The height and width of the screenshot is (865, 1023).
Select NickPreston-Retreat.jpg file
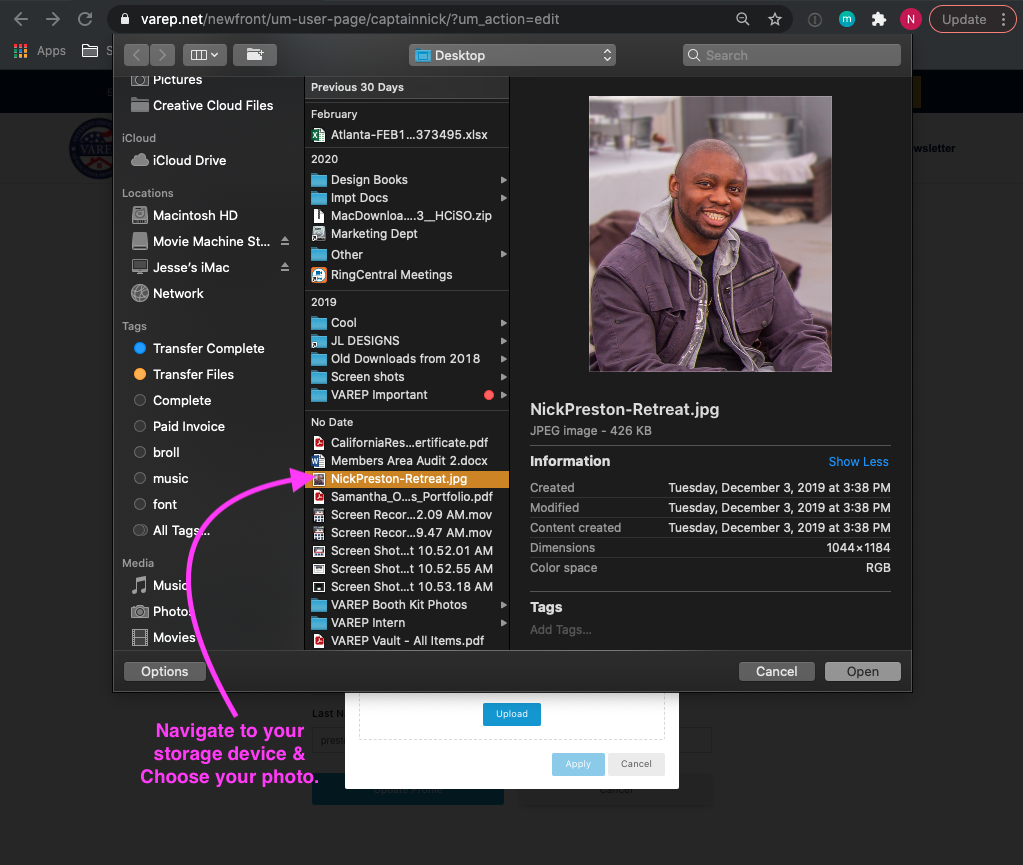coord(406,479)
